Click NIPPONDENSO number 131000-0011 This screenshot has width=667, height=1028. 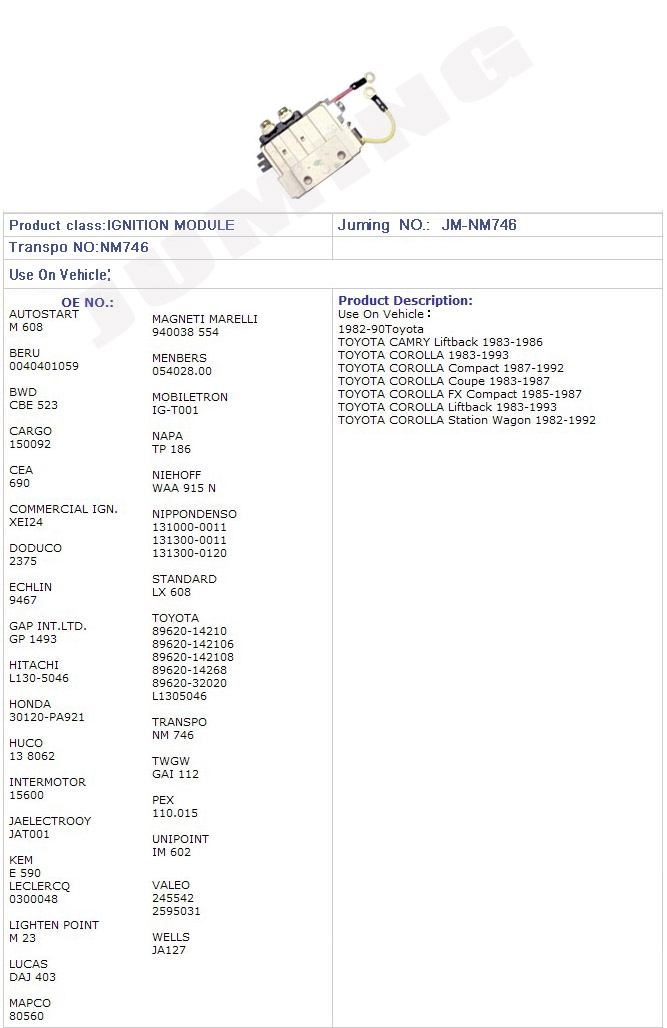190,527
